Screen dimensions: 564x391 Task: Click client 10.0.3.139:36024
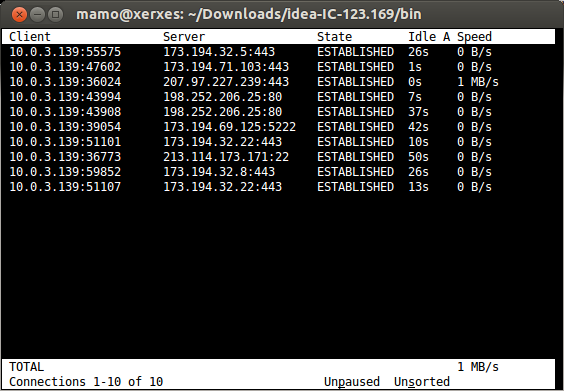coord(65,82)
